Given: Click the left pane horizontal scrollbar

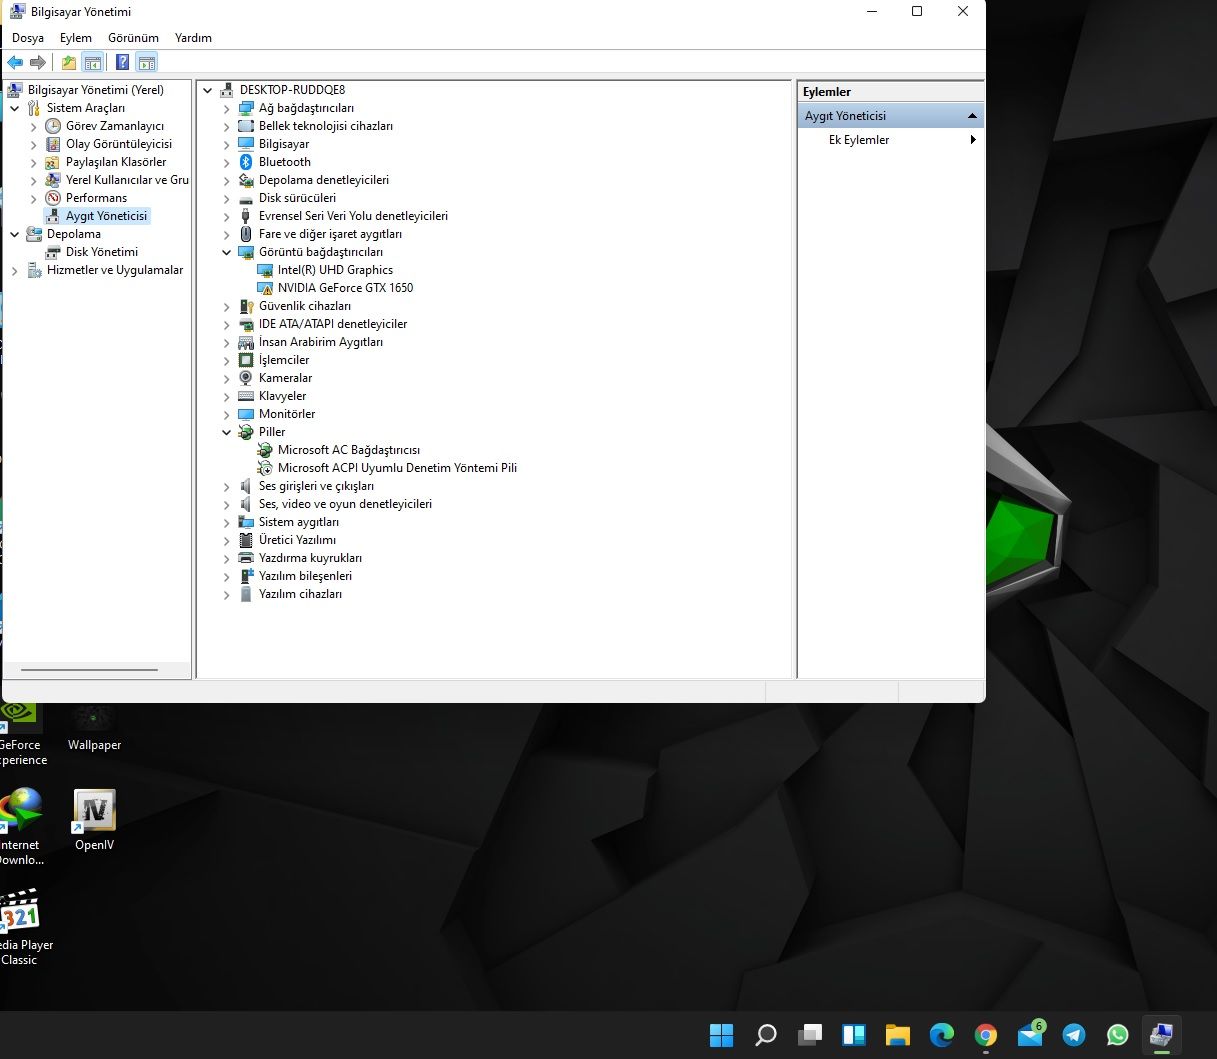Looking at the screenshot, I should [89, 670].
